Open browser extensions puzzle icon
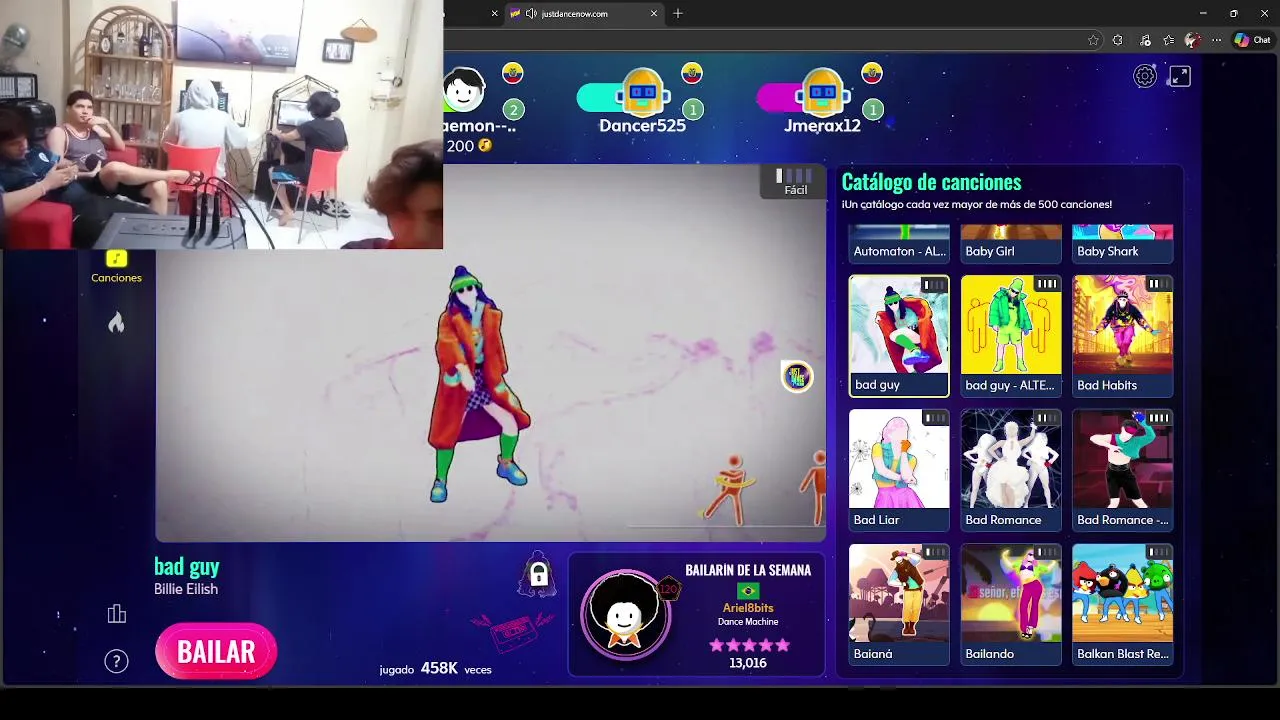 [1118, 40]
